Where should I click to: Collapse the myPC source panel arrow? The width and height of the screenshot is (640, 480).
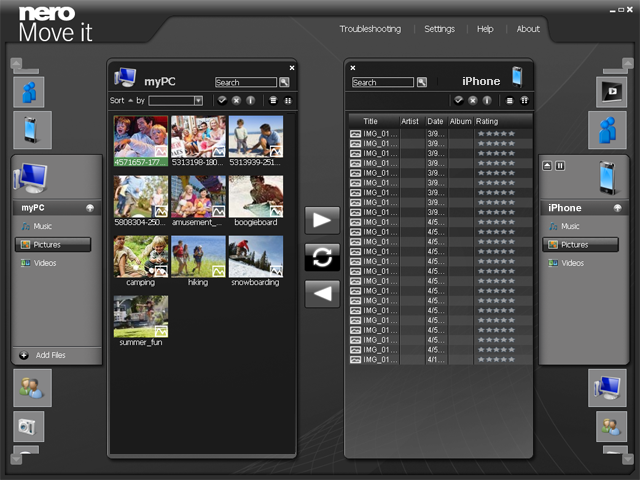pos(89,208)
